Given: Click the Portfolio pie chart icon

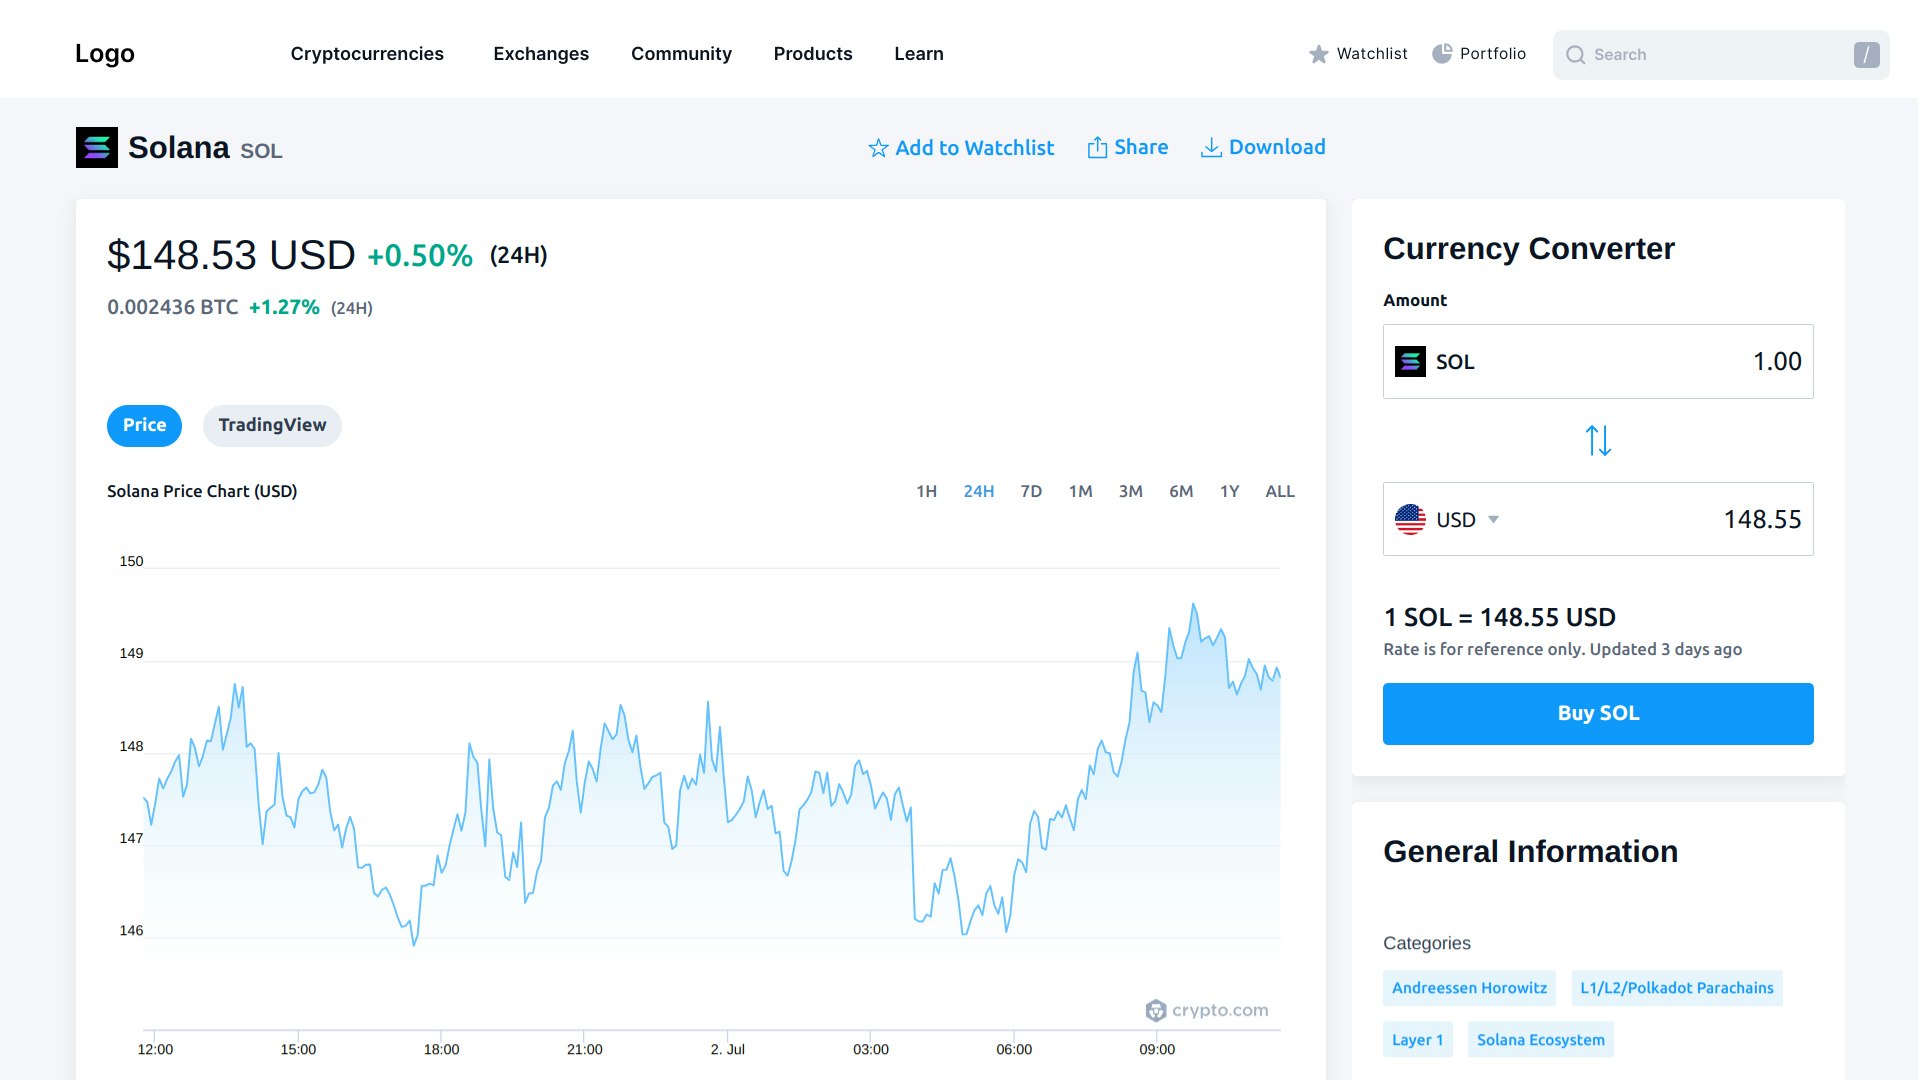Looking at the screenshot, I should [1442, 53].
